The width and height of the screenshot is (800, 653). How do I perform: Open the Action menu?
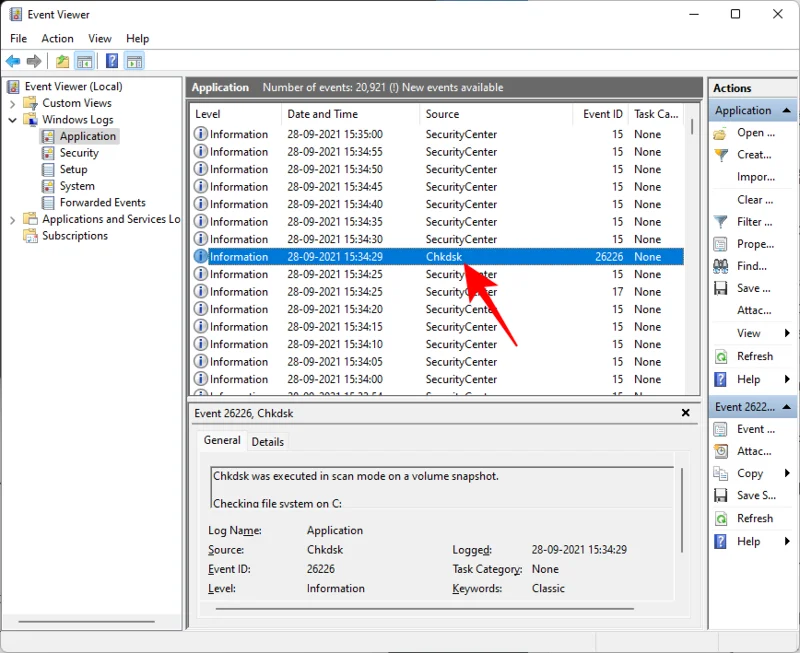point(57,38)
